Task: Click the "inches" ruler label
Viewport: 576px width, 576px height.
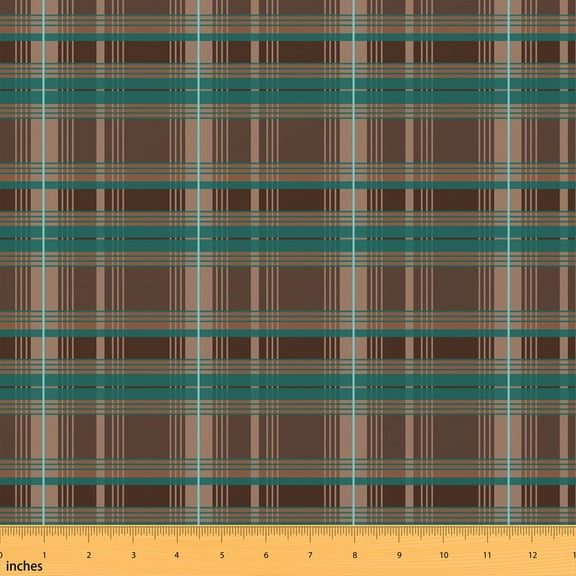Action: 24,566
